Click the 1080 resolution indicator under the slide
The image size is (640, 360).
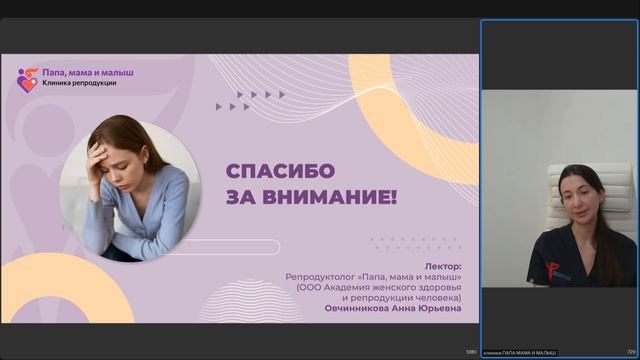[471, 352]
